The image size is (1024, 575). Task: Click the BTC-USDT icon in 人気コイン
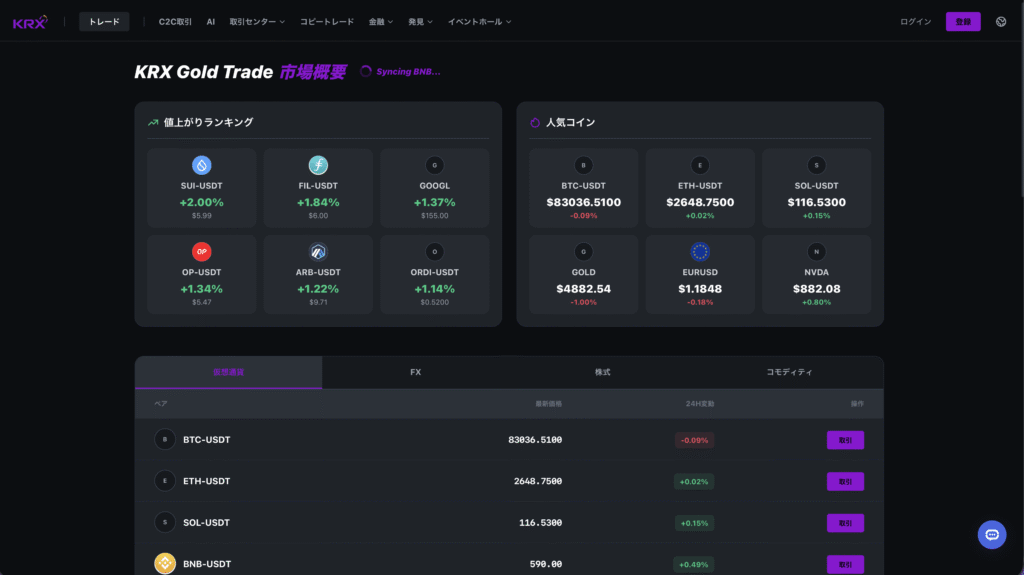pyautogui.click(x=583, y=165)
